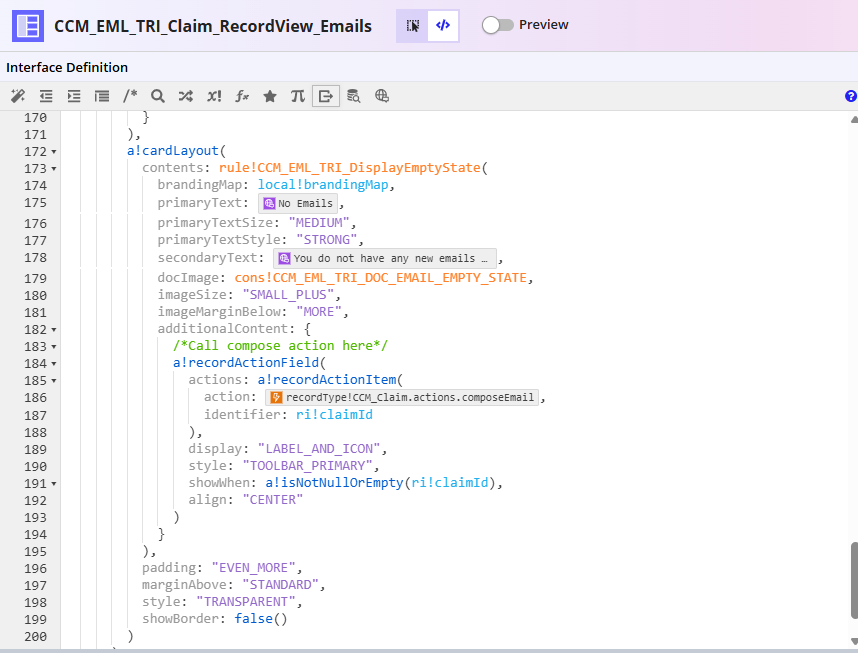Click a!recordActionItem on line 185
The width and height of the screenshot is (858, 663).
click(x=327, y=379)
